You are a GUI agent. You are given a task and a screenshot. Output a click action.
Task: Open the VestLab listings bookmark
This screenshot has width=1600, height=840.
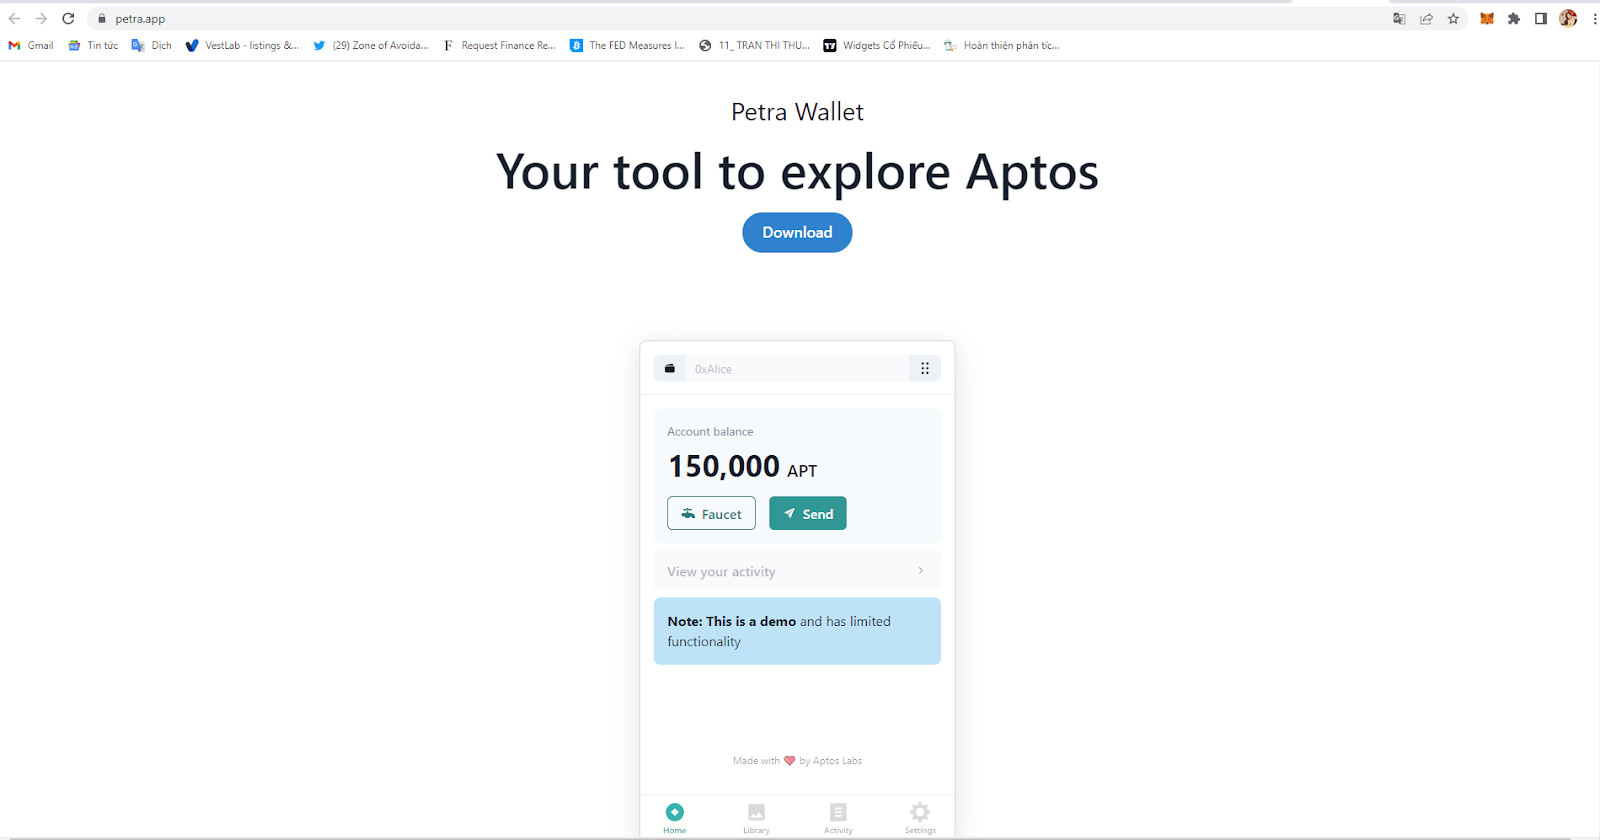point(242,45)
